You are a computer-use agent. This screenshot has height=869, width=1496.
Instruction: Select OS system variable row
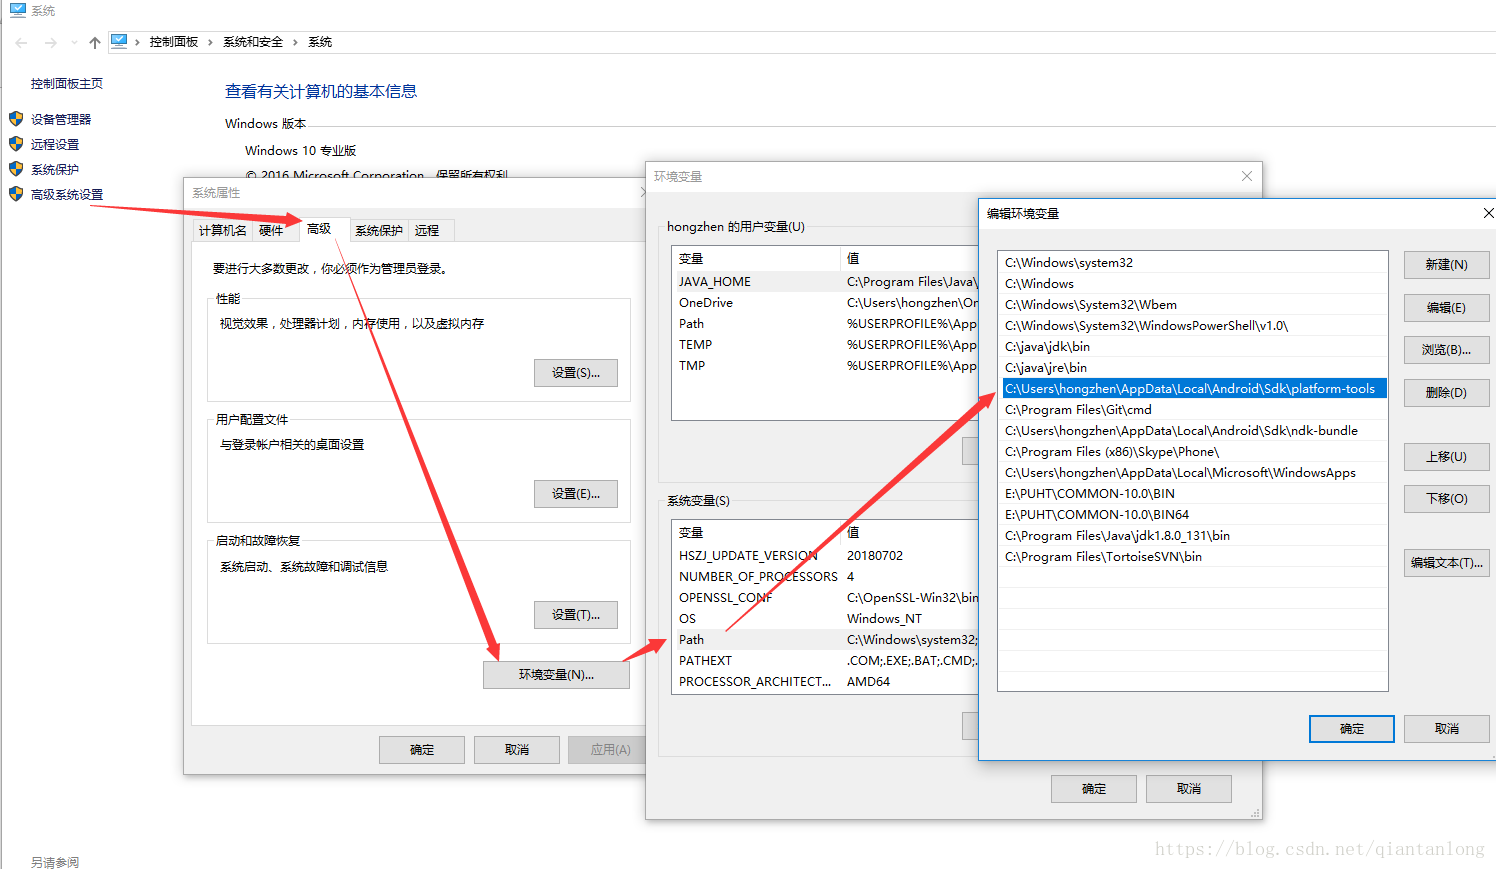point(825,619)
